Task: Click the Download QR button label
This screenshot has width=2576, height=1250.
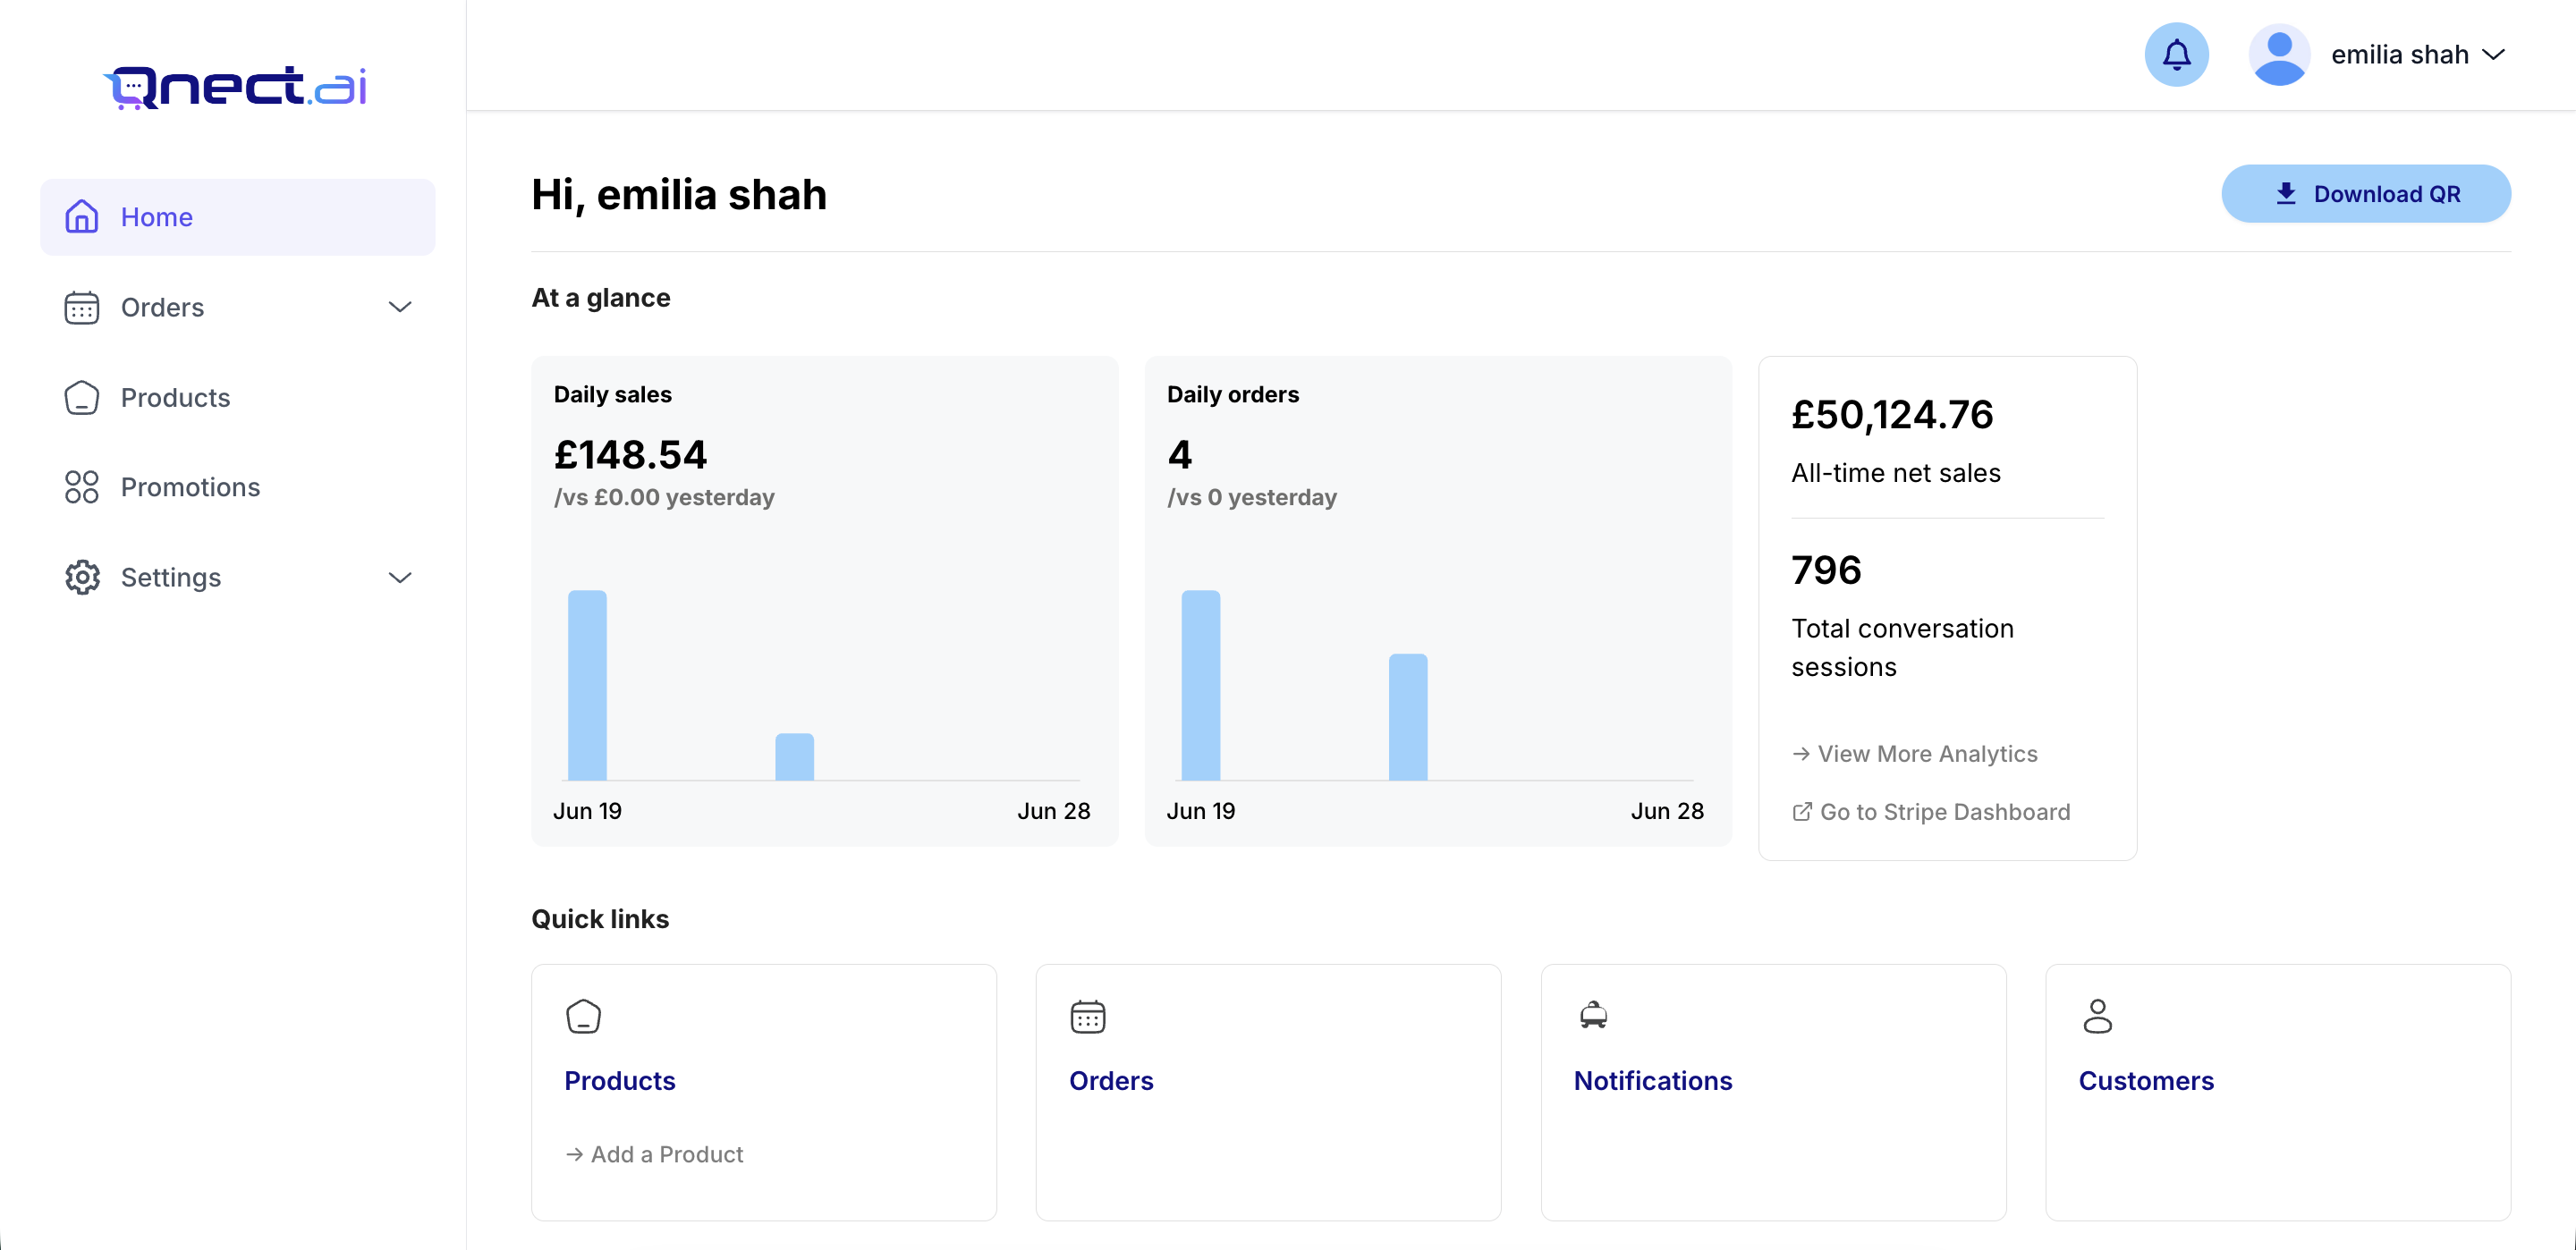Action: pos(2387,194)
